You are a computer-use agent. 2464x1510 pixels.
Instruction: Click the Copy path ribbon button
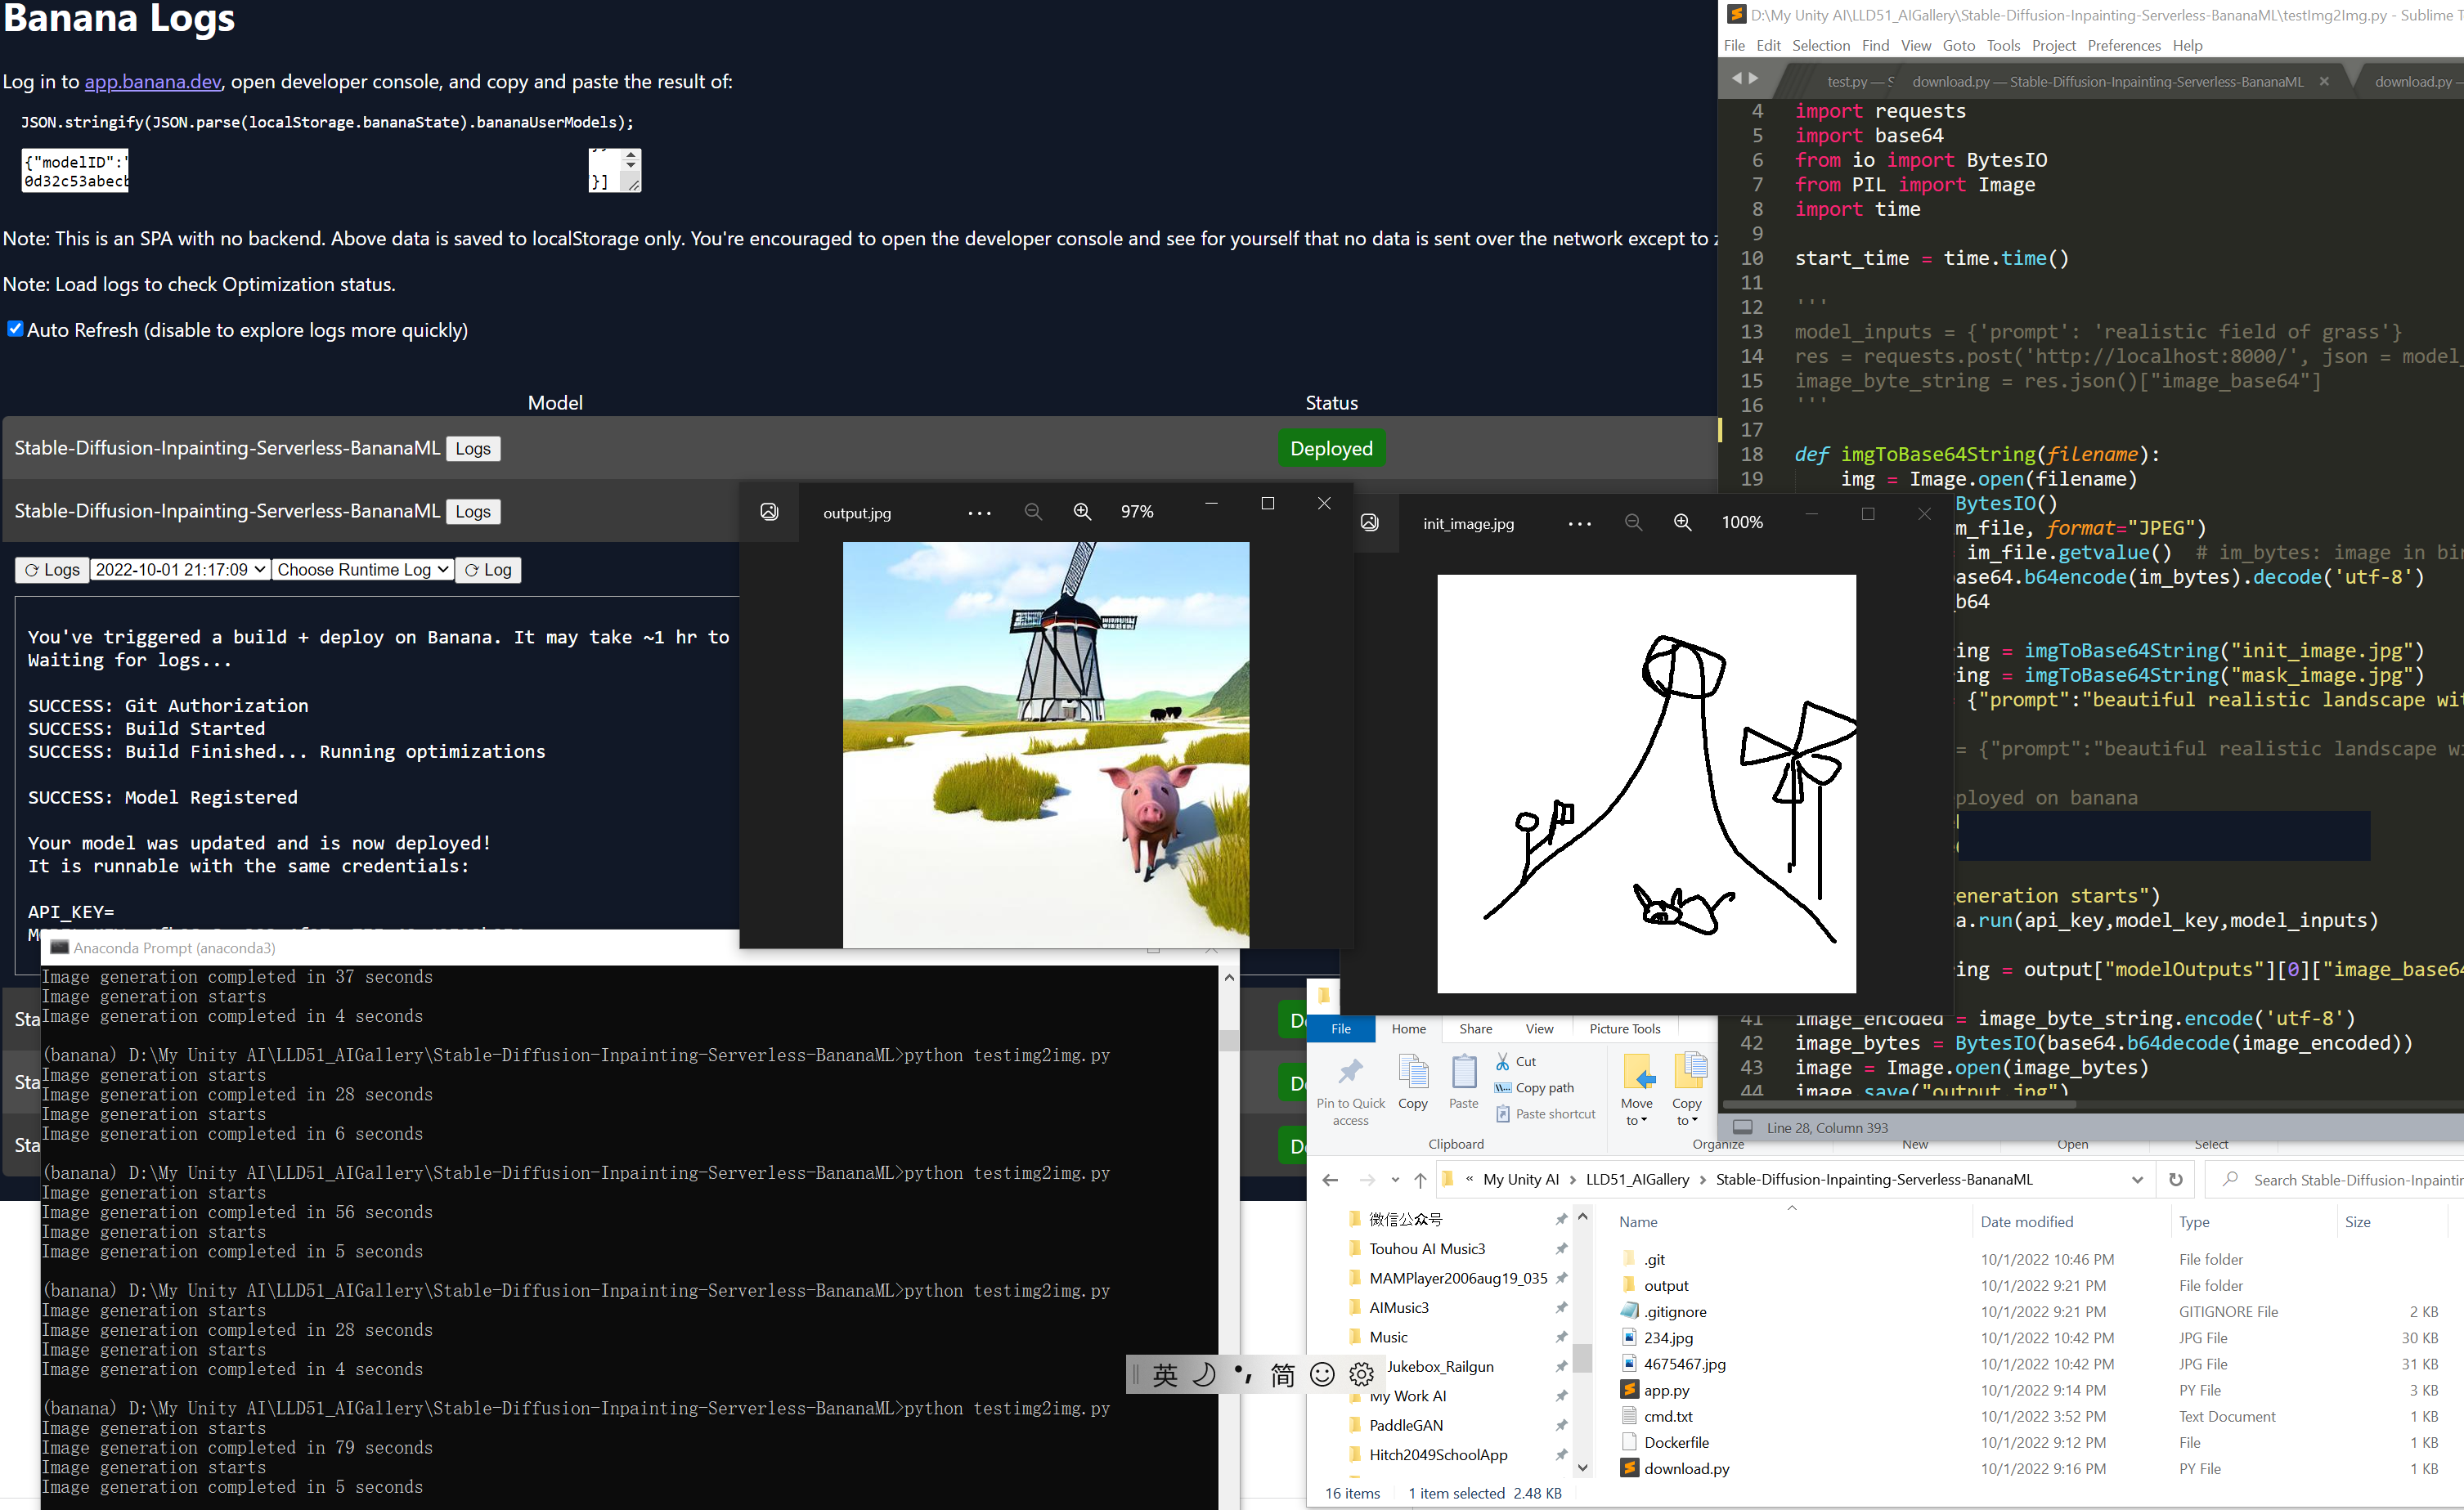click(1534, 1088)
